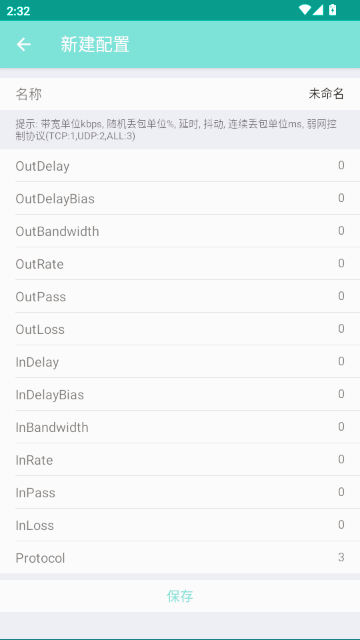Tap the OutRate row
360x640 pixels.
[x=180, y=263]
